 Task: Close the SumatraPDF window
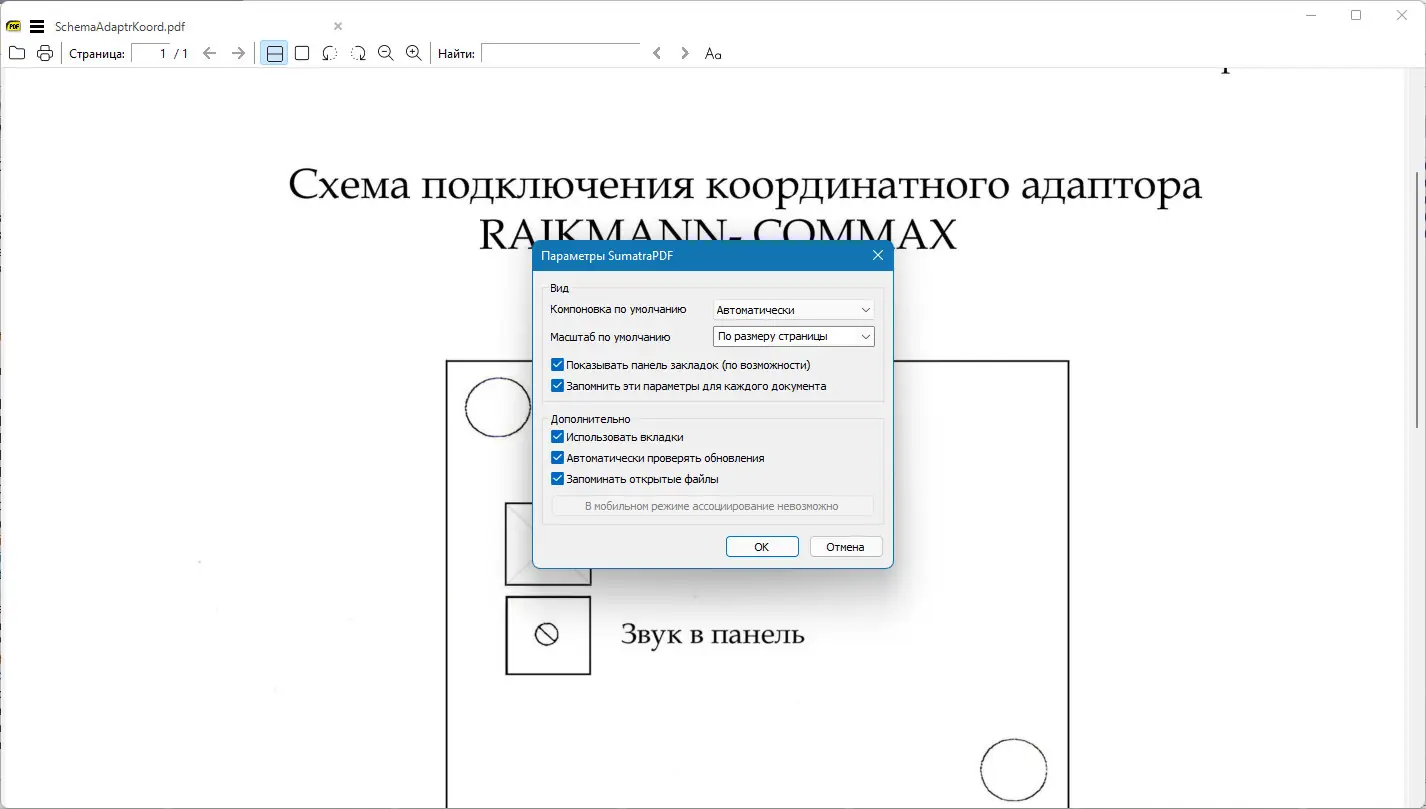1401,15
